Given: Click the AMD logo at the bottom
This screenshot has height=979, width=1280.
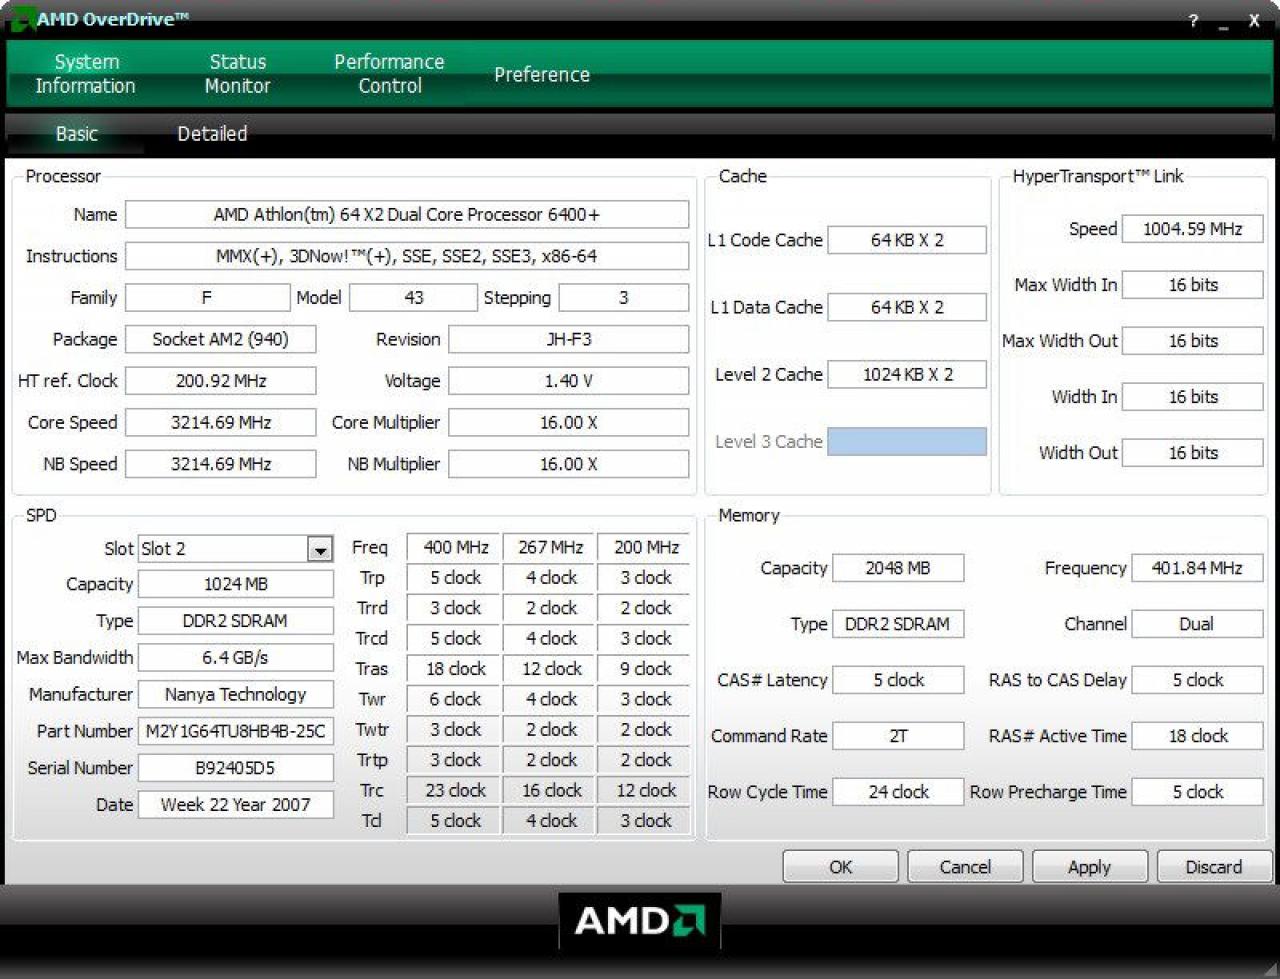Looking at the screenshot, I should 640,920.
